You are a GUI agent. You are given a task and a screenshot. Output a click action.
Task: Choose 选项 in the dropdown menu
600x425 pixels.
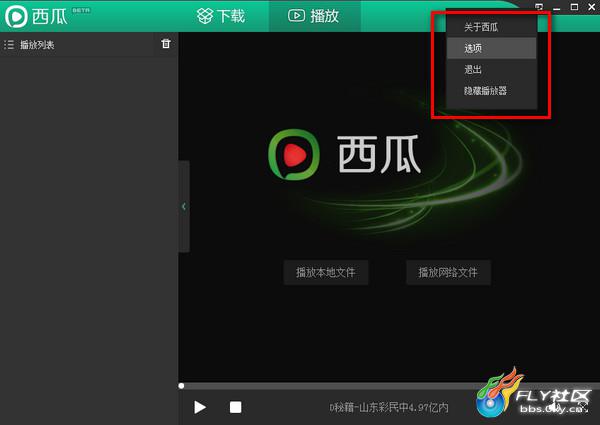491,48
